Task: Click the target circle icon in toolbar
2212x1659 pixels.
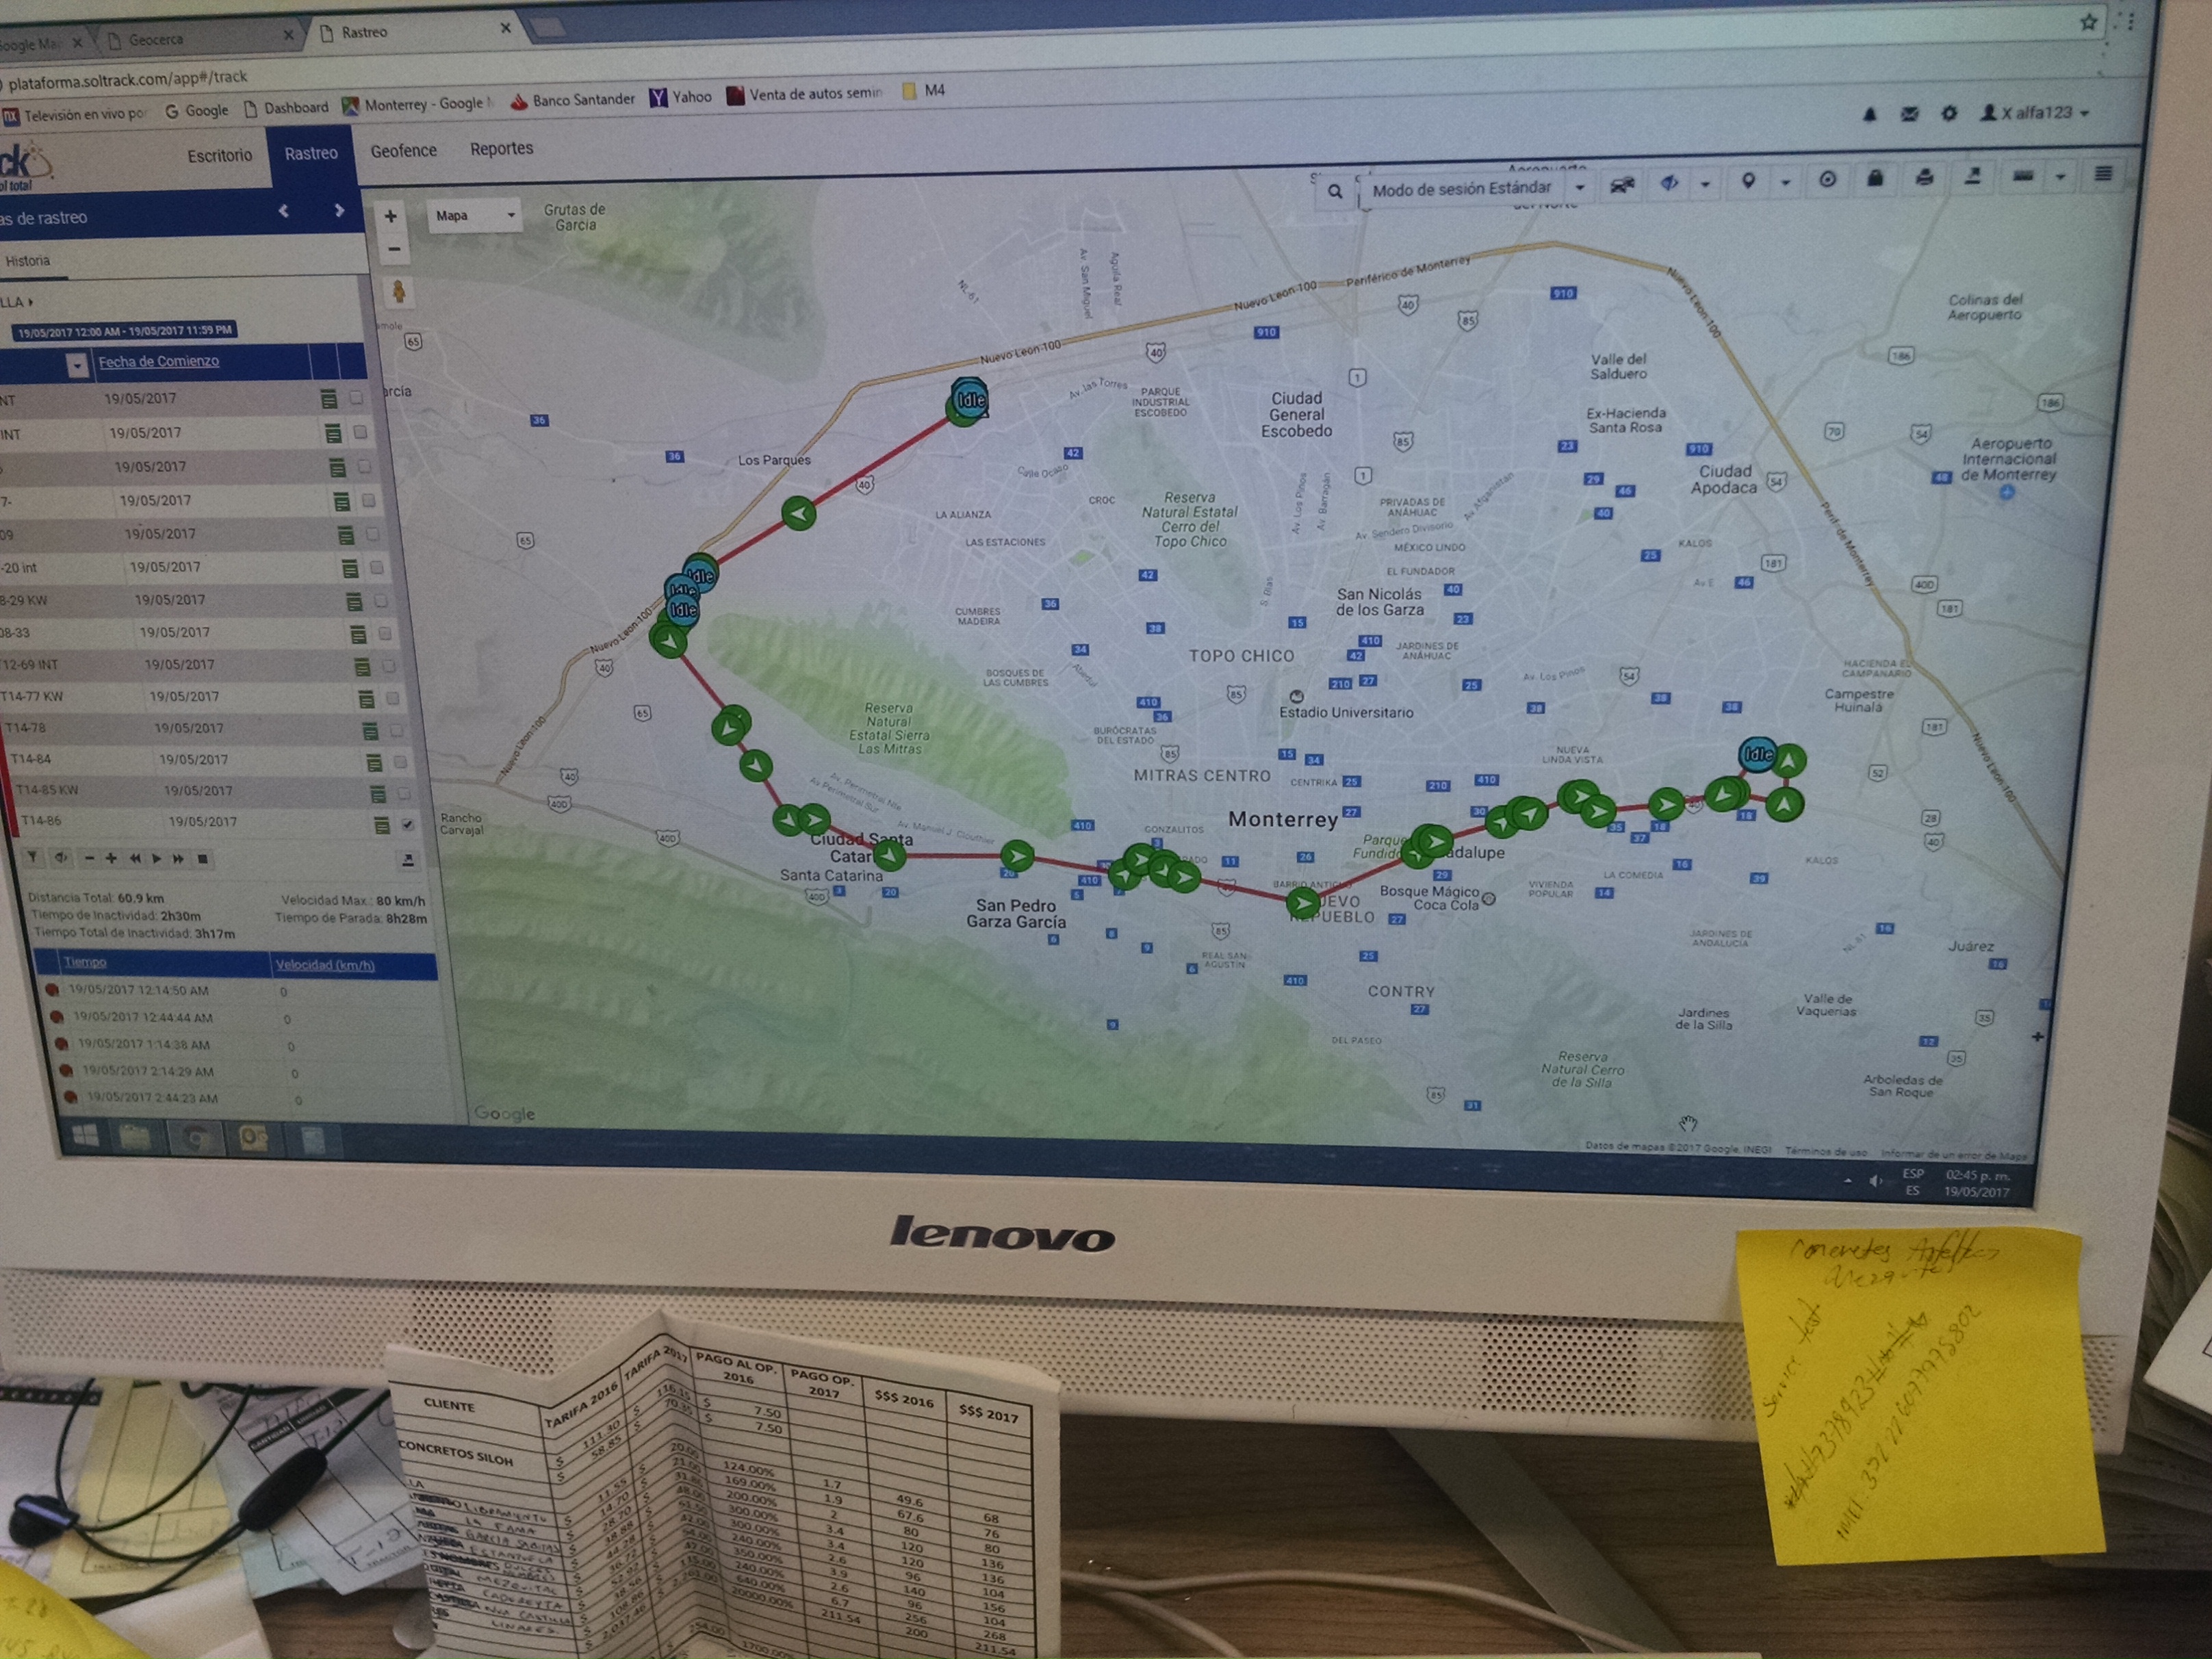Action: 1827,180
